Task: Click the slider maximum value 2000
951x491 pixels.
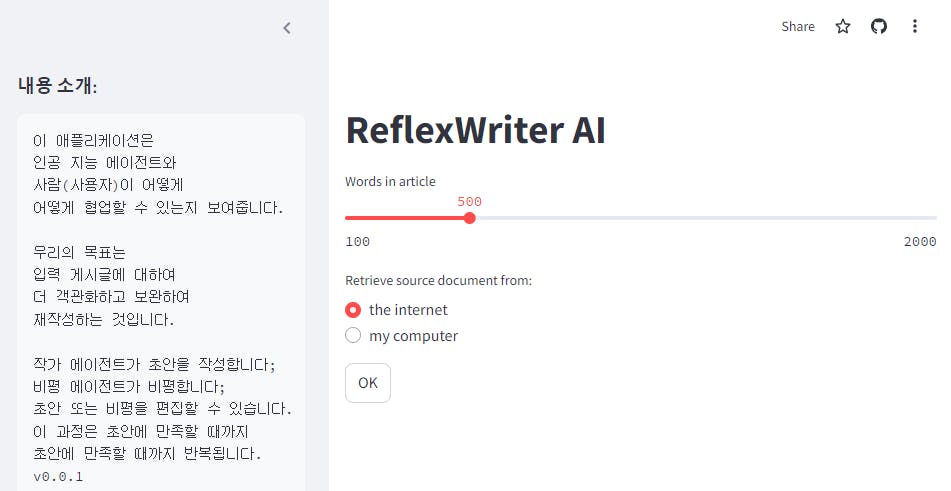Action: pos(920,242)
